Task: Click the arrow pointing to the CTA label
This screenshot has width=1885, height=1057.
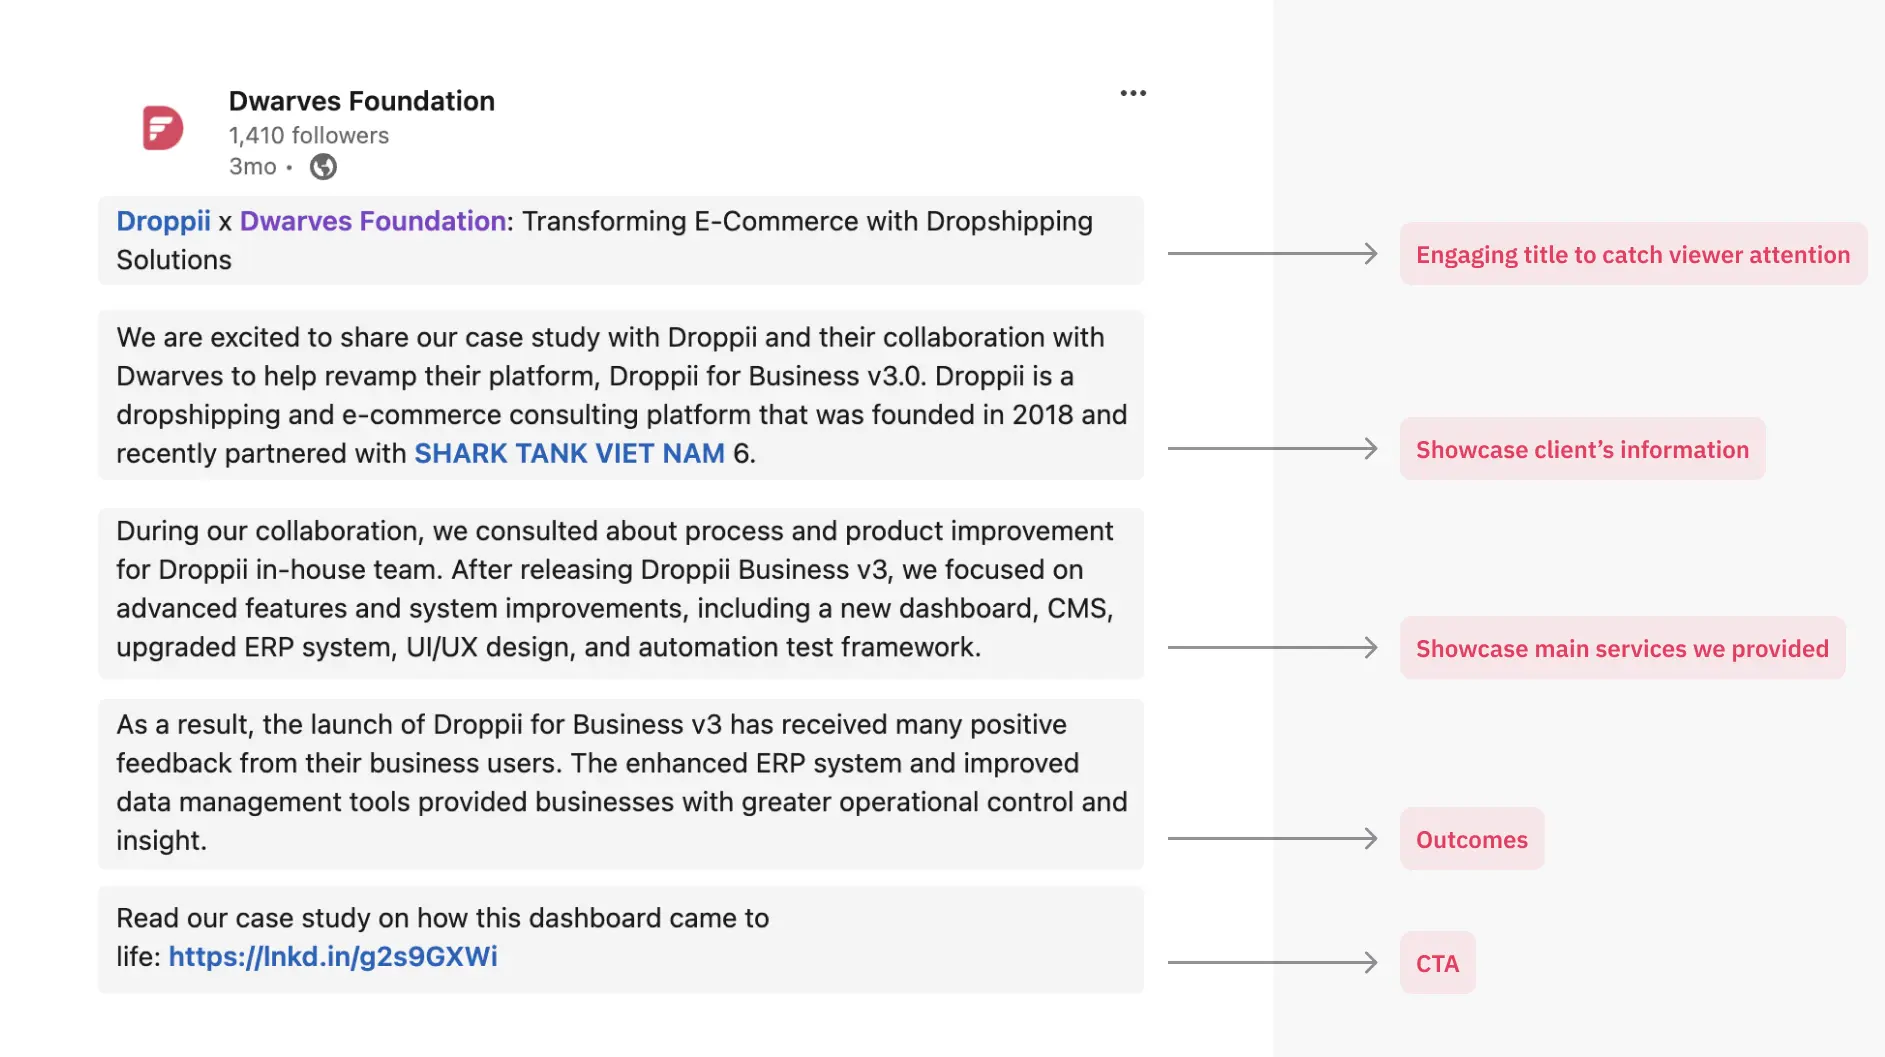Action: click(x=1273, y=962)
